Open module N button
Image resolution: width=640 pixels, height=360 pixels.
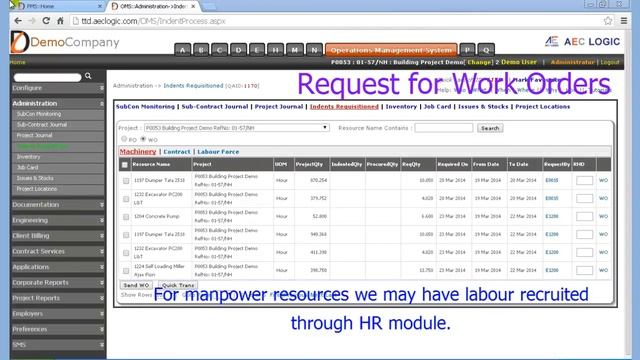click(314, 50)
